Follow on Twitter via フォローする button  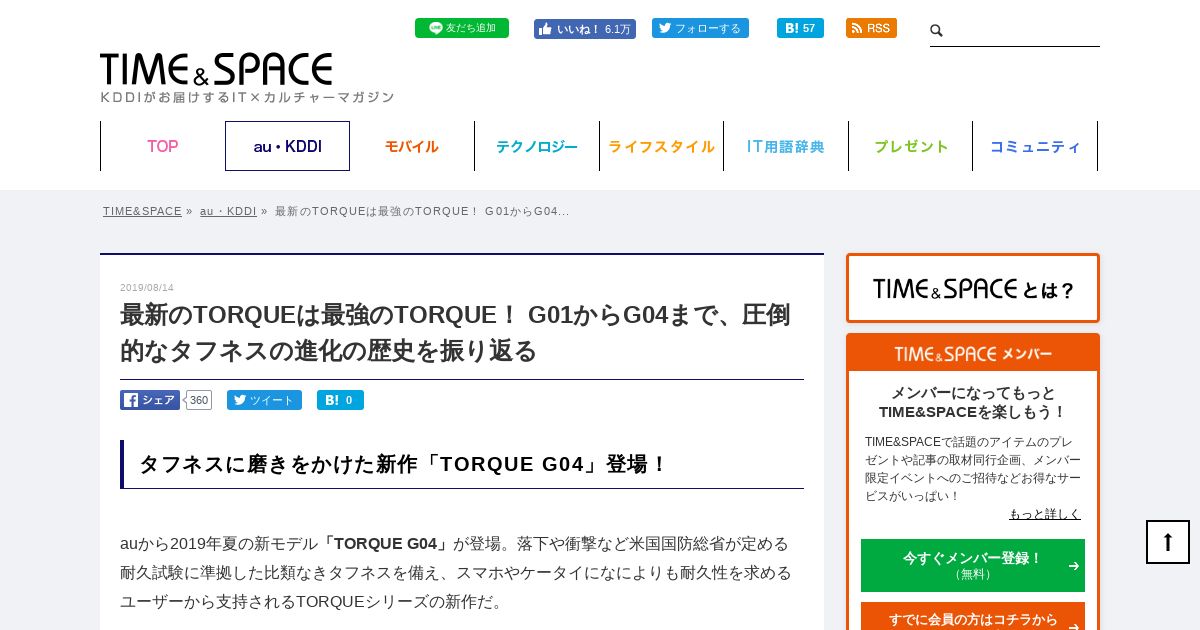(x=700, y=28)
